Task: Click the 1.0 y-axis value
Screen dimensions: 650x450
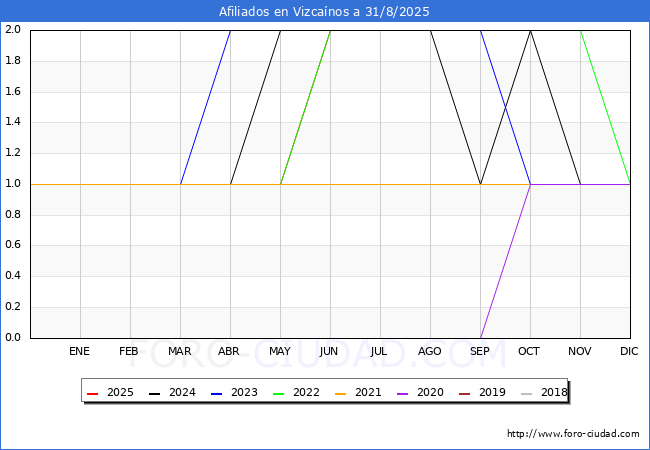Action: tap(13, 183)
